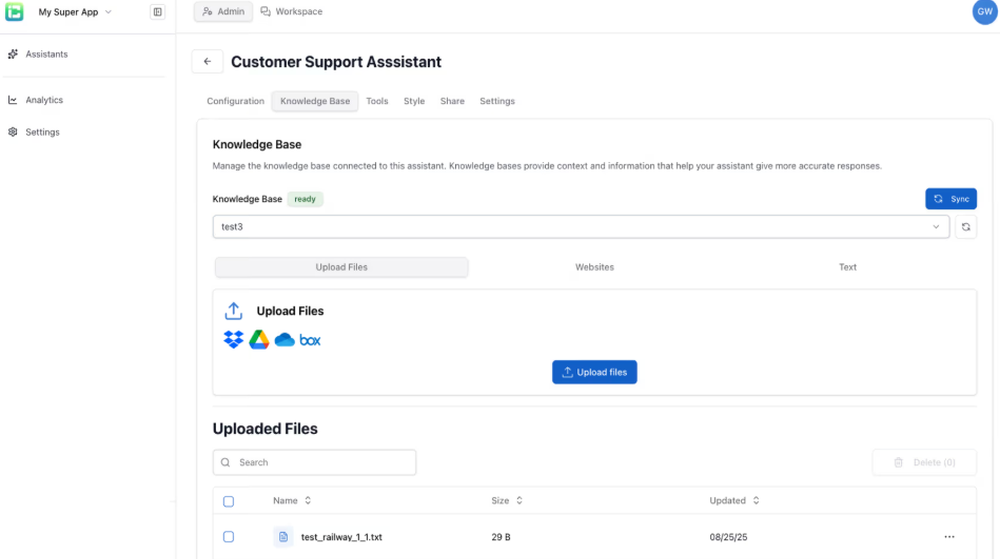Open three-dot menu for test_railway_1_1.txt

[x=949, y=537]
